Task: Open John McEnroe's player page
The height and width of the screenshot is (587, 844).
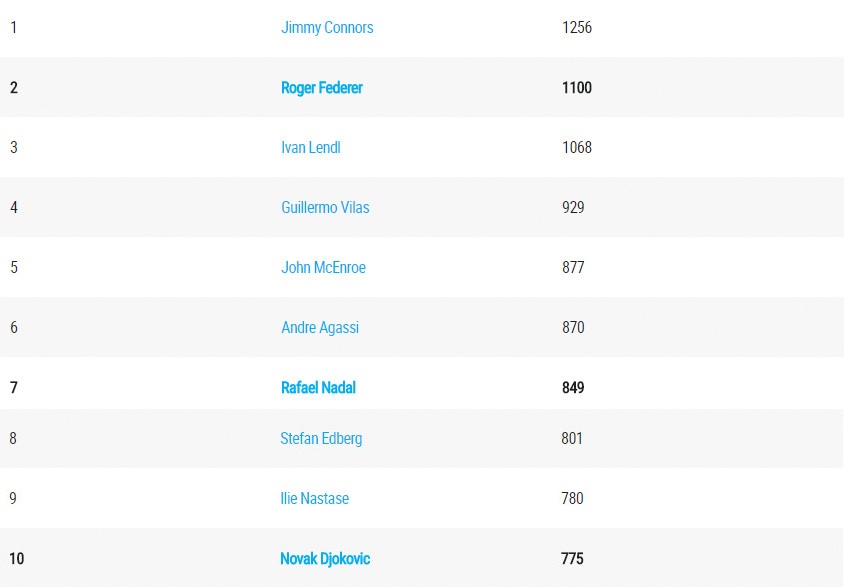Action: coord(323,268)
